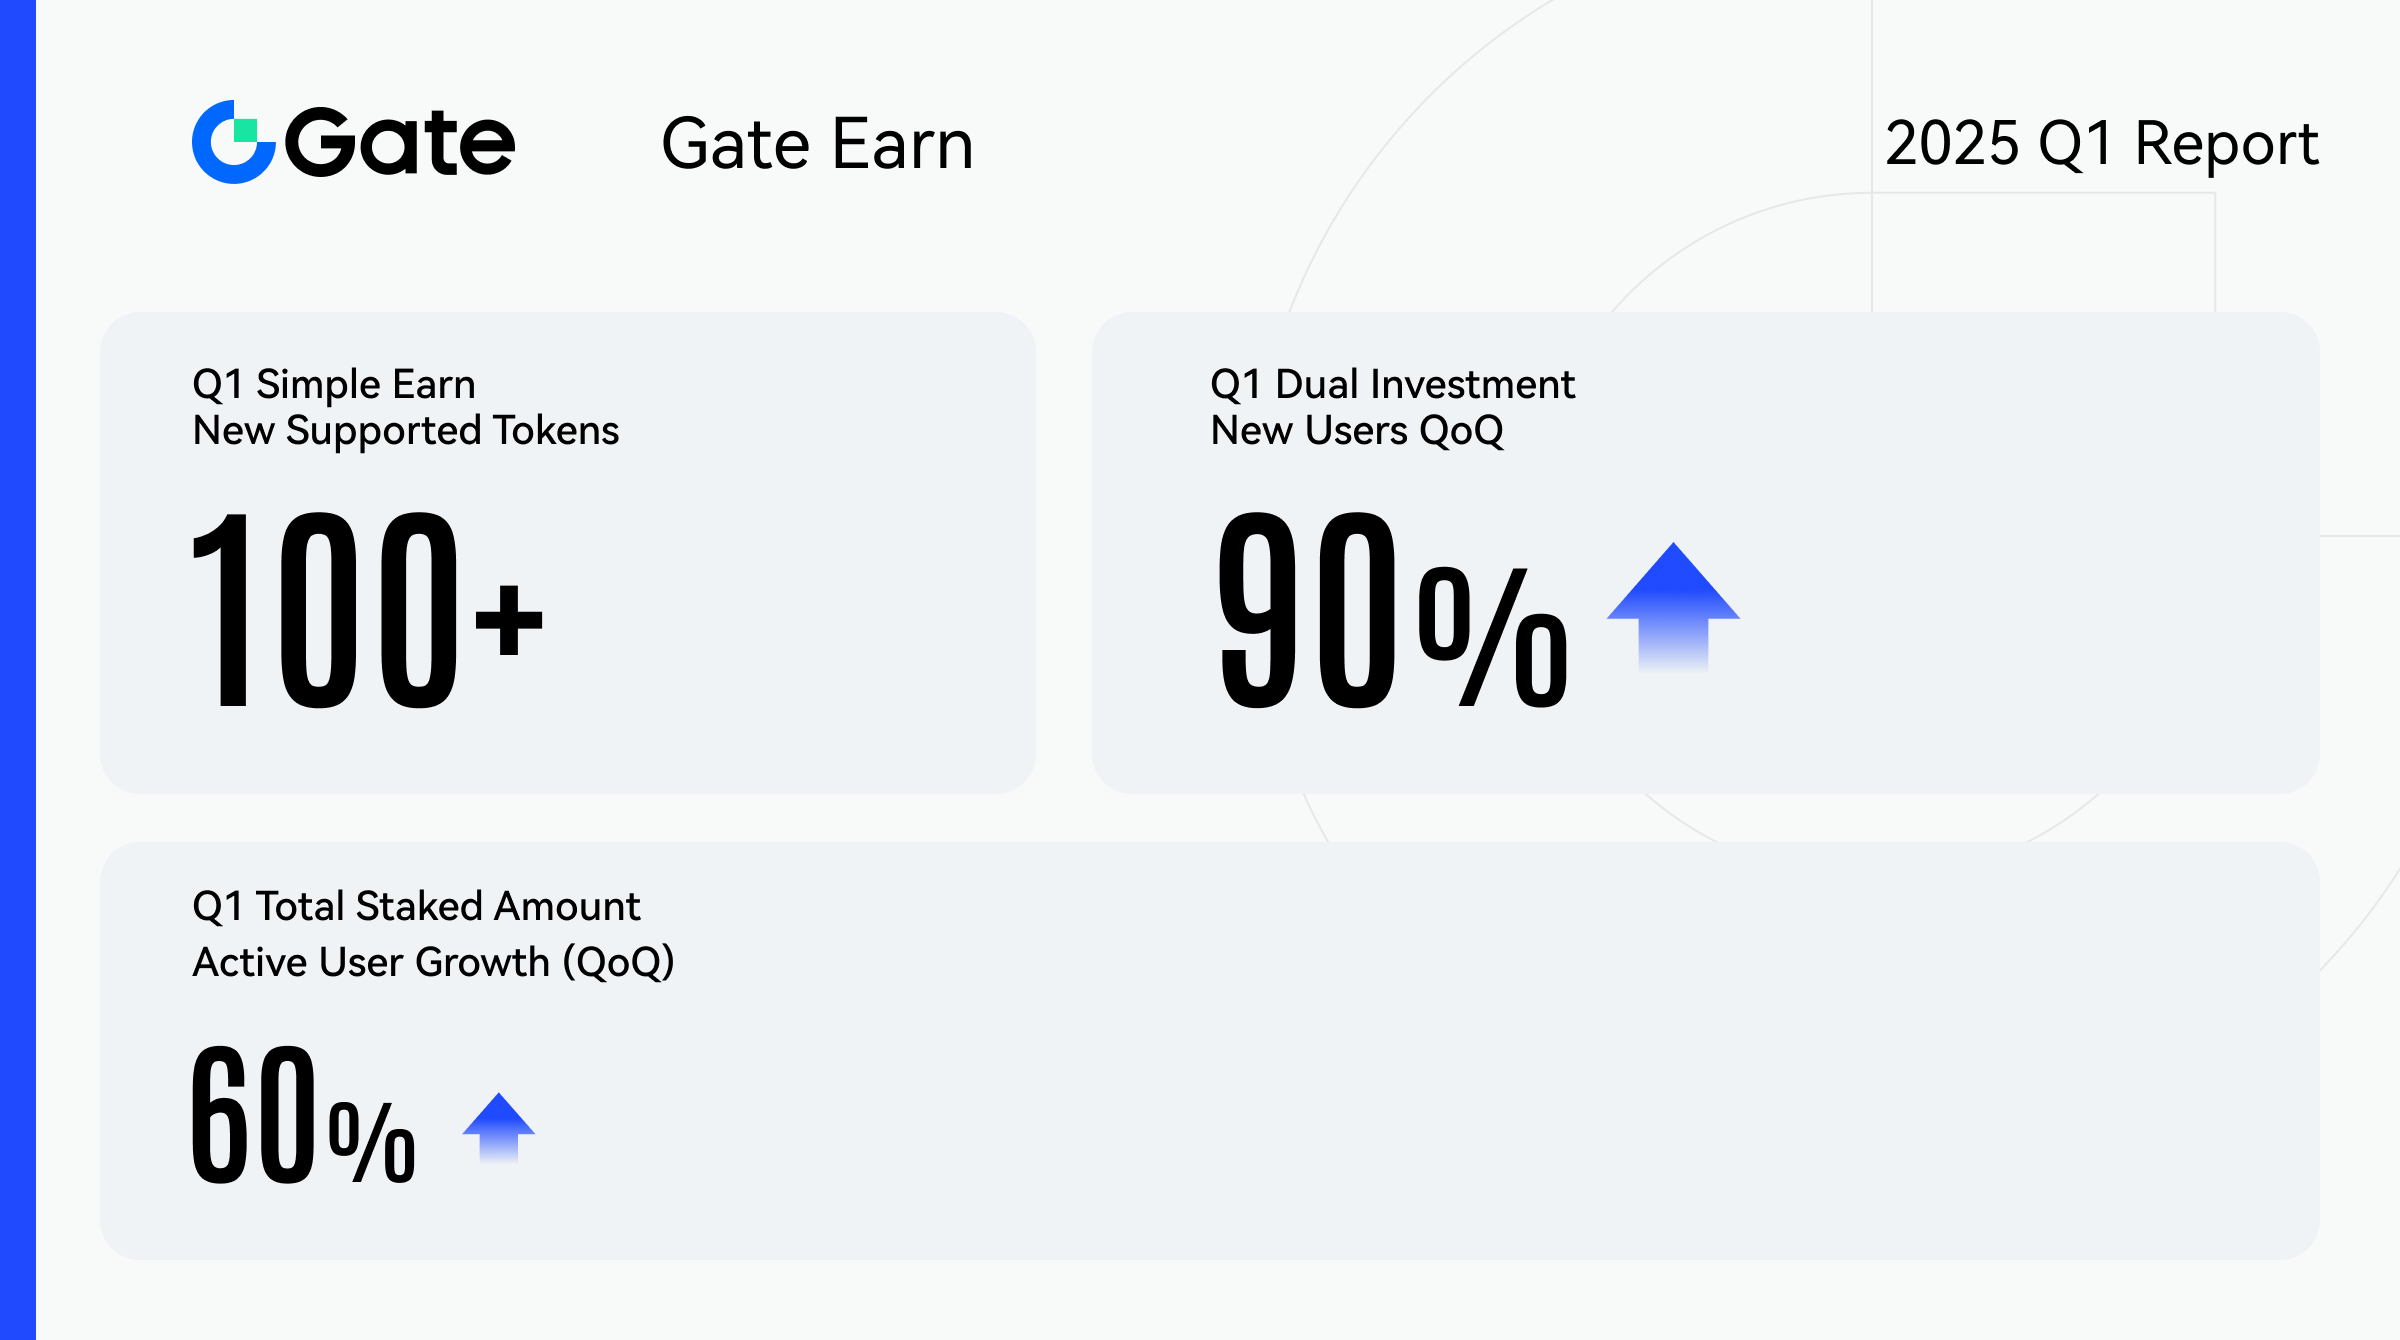This screenshot has height=1340, width=2400.
Task: Click the plus sign after 100
Action: [509, 620]
